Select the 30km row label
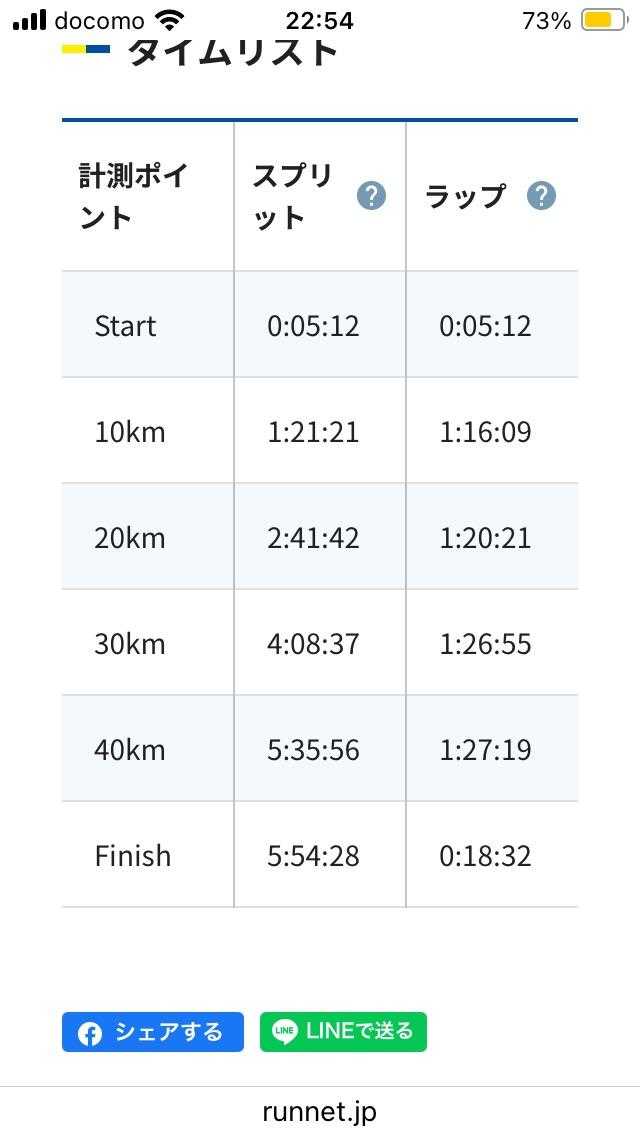The width and height of the screenshot is (640, 1136). click(130, 644)
